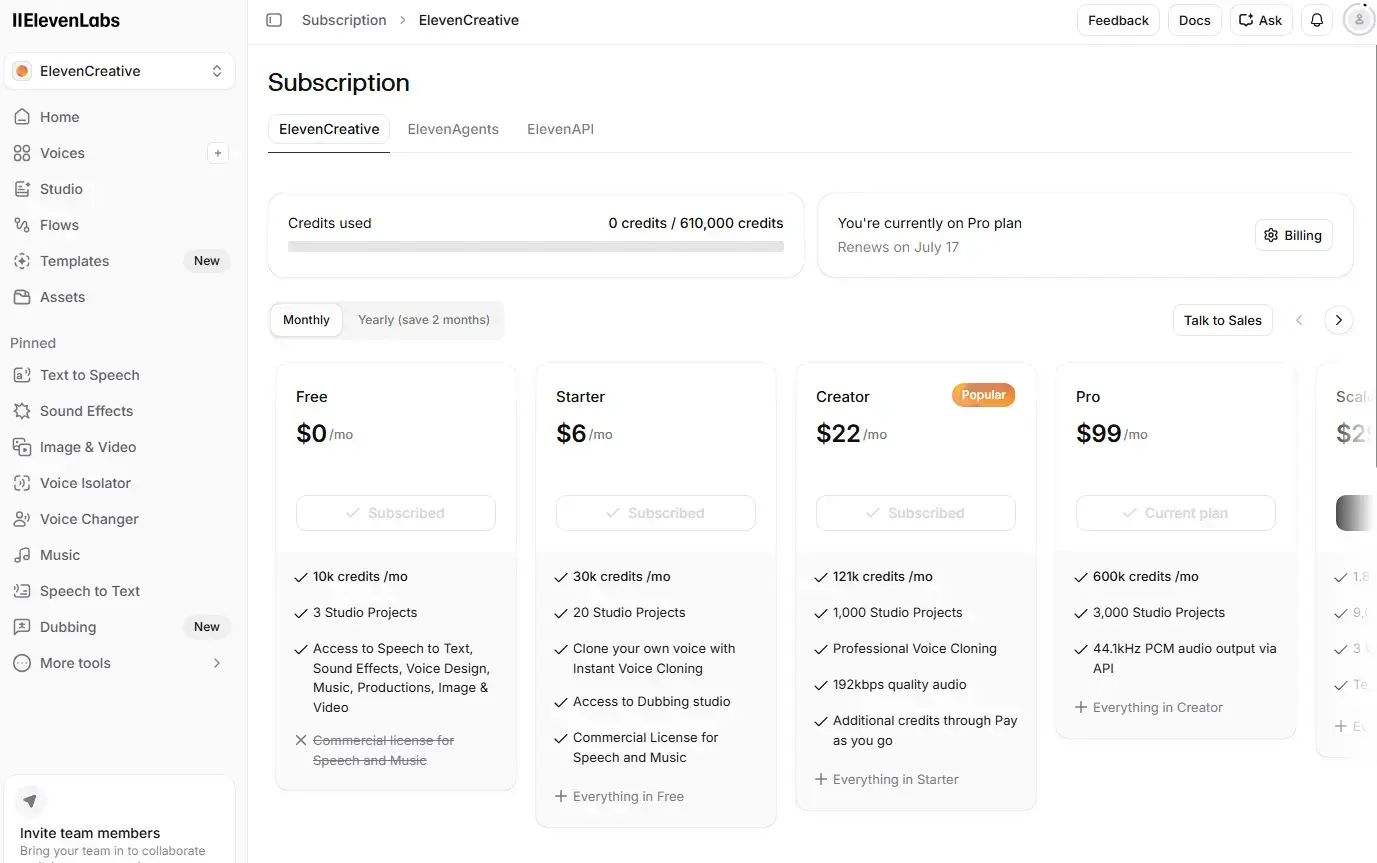1377x863 pixels.
Task: Click the "0 credits / 610,000 credits" text
Action: pyautogui.click(x=696, y=223)
